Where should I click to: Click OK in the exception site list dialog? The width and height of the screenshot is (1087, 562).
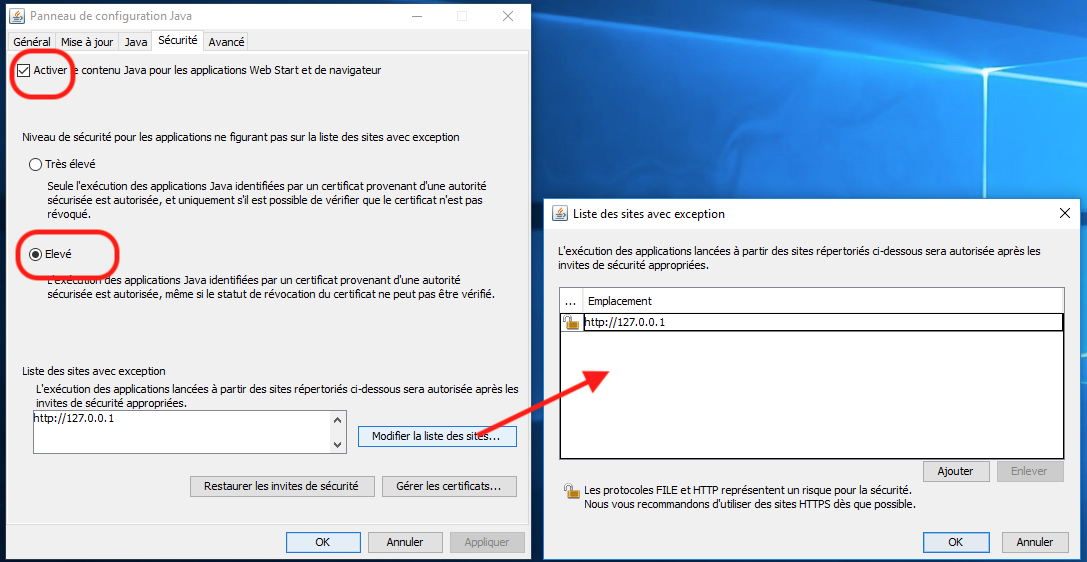955,542
